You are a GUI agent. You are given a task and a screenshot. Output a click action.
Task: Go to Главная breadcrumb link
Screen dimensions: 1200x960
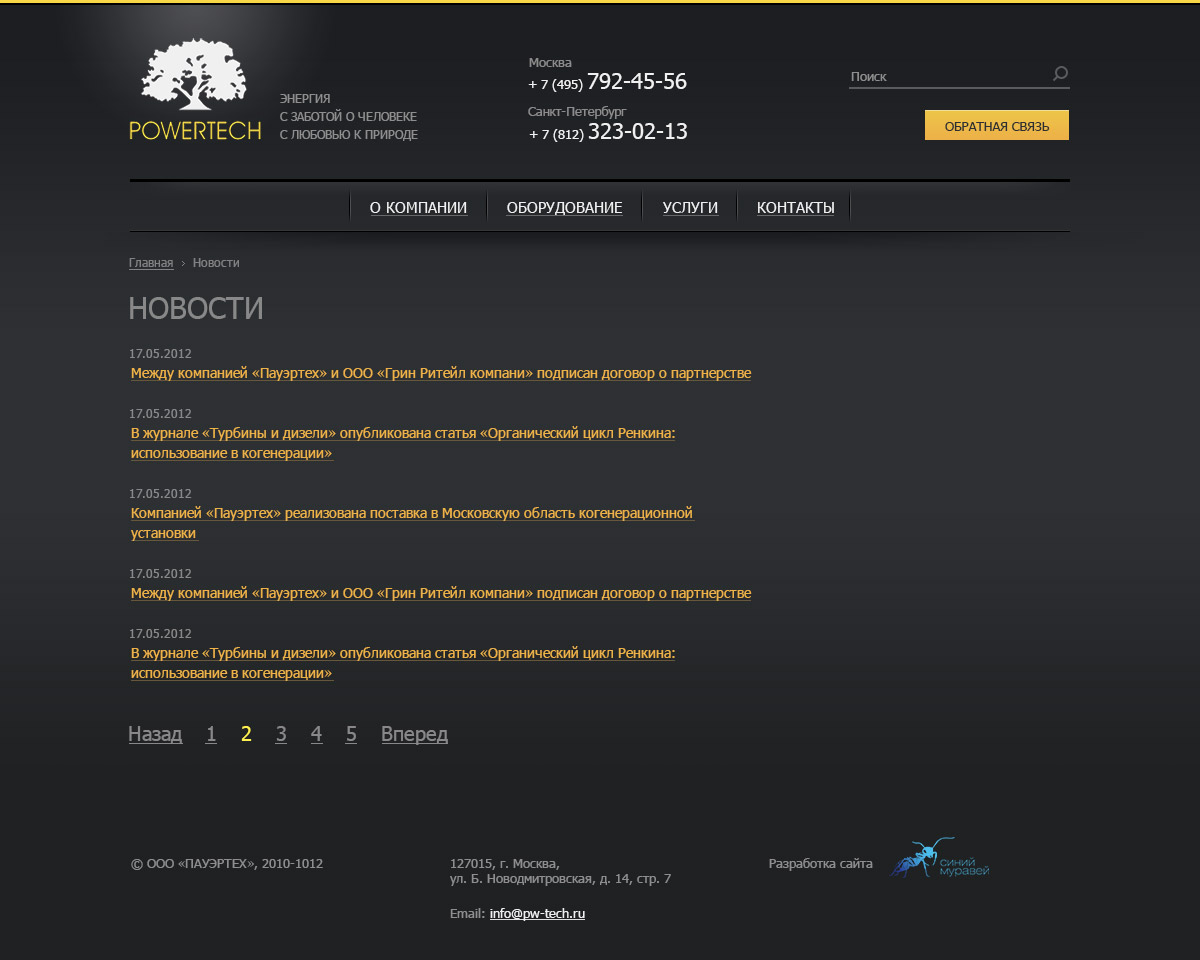coord(151,263)
